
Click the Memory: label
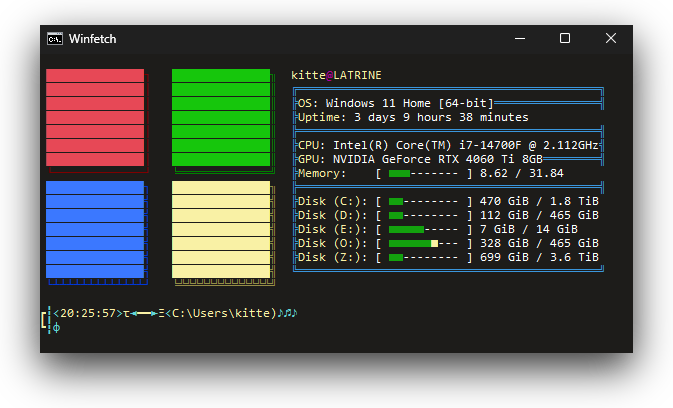tap(322, 173)
